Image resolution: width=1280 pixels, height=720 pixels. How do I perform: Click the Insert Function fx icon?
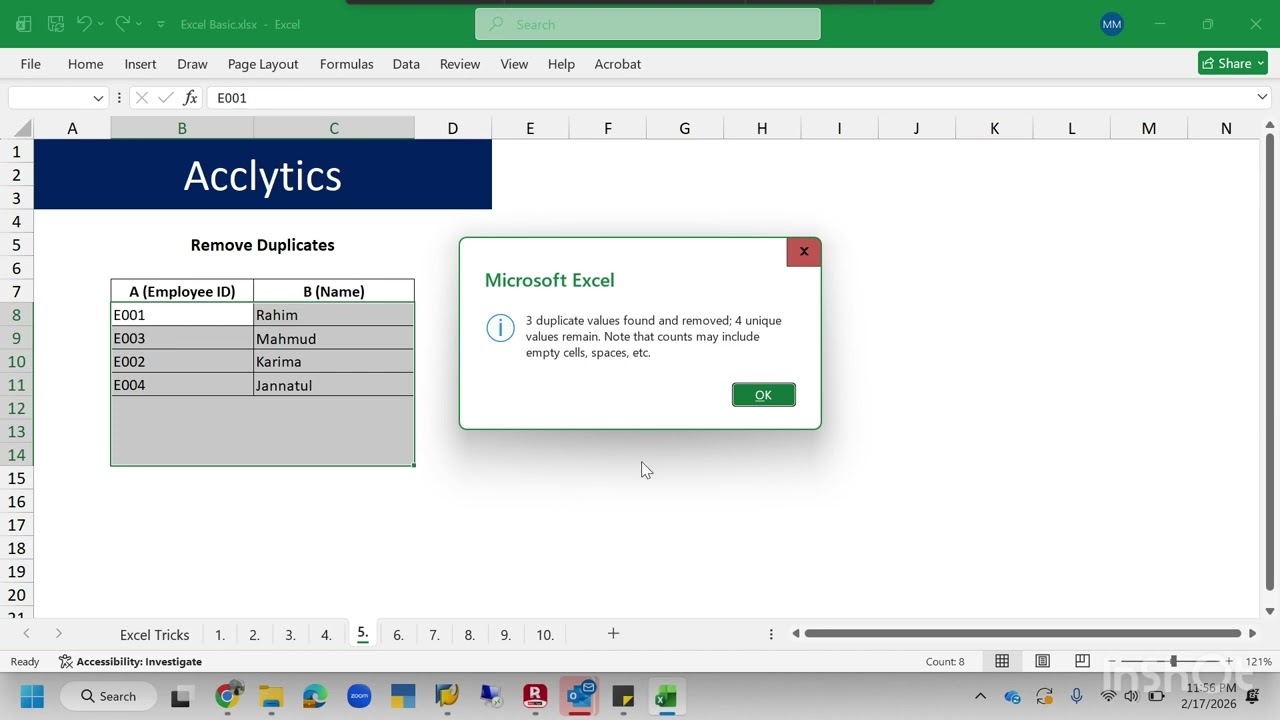[190, 98]
